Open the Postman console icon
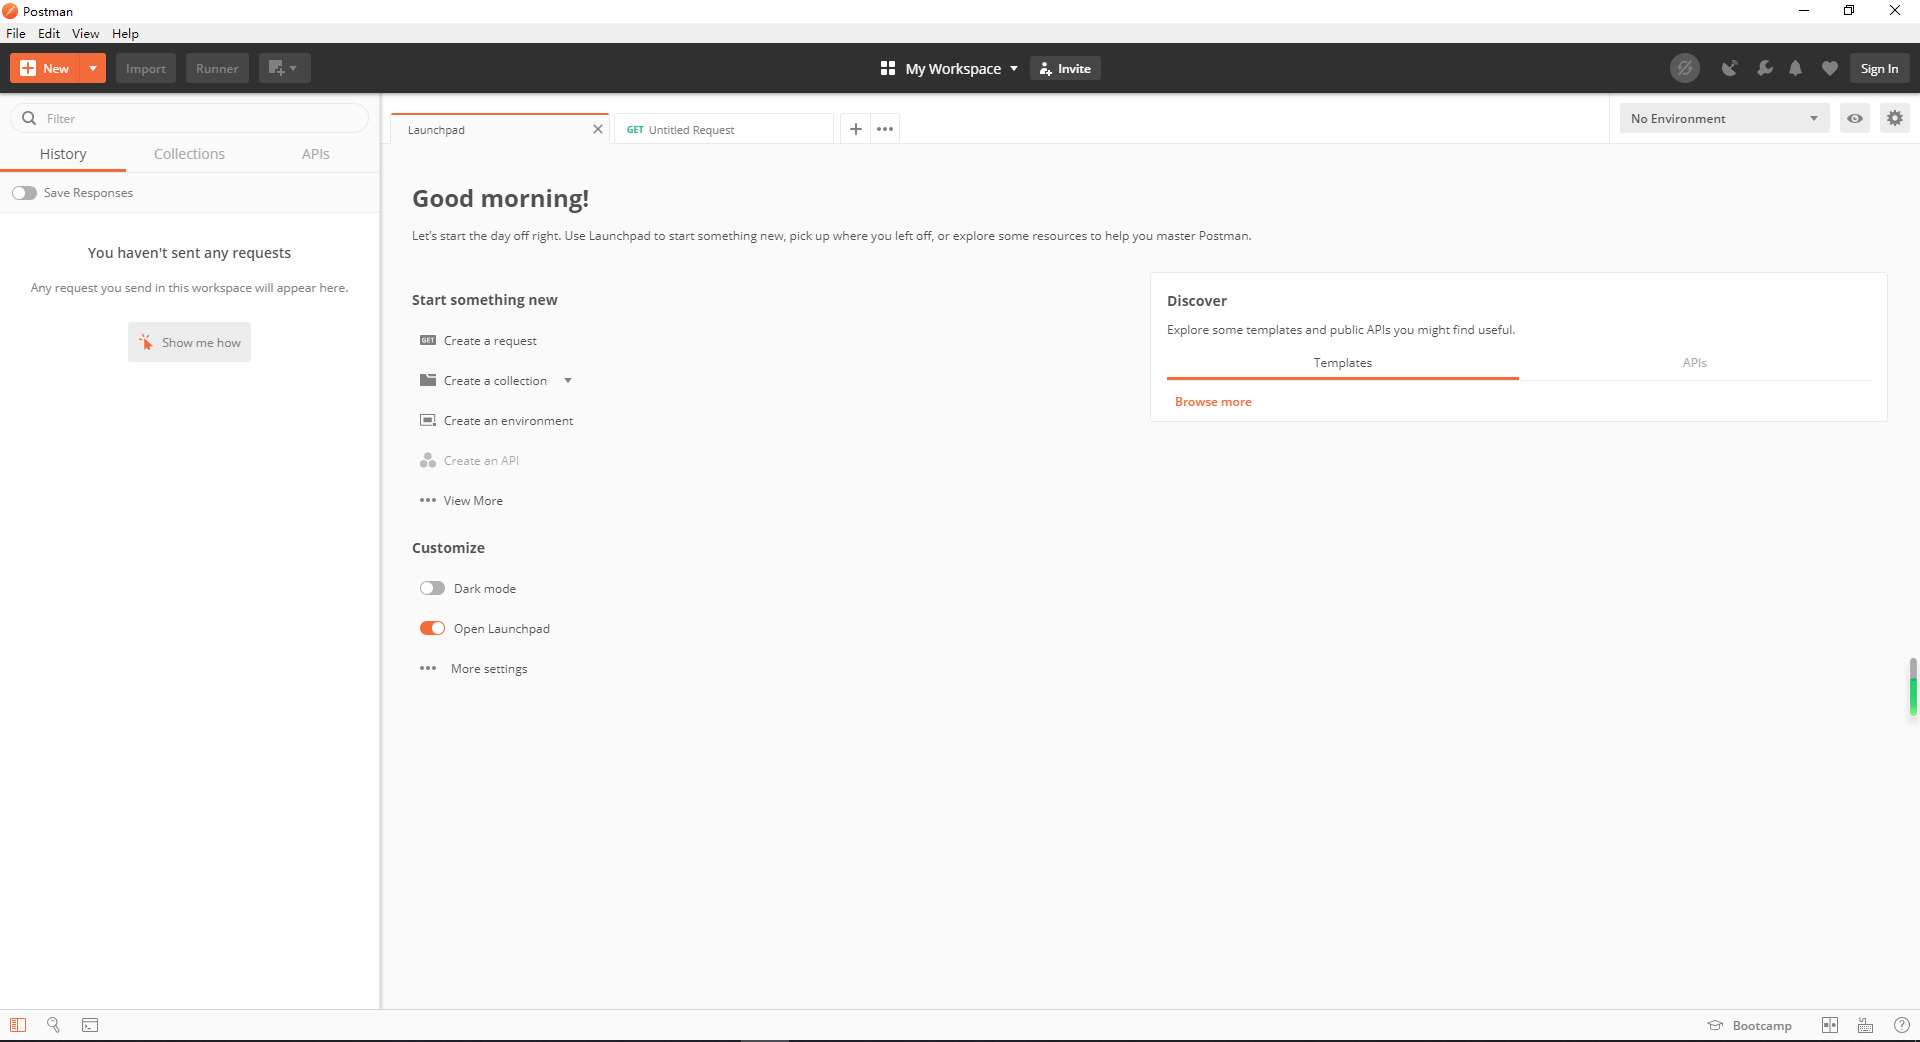The image size is (1920, 1042). click(x=90, y=1025)
